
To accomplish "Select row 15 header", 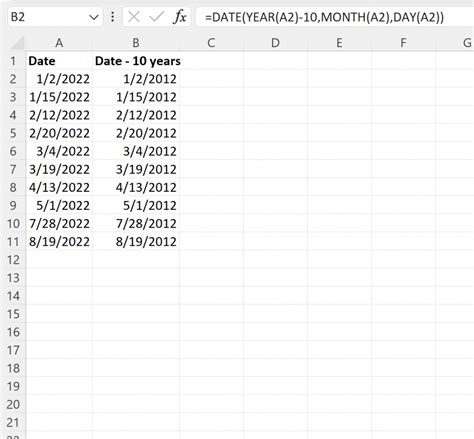I will point(13,314).
